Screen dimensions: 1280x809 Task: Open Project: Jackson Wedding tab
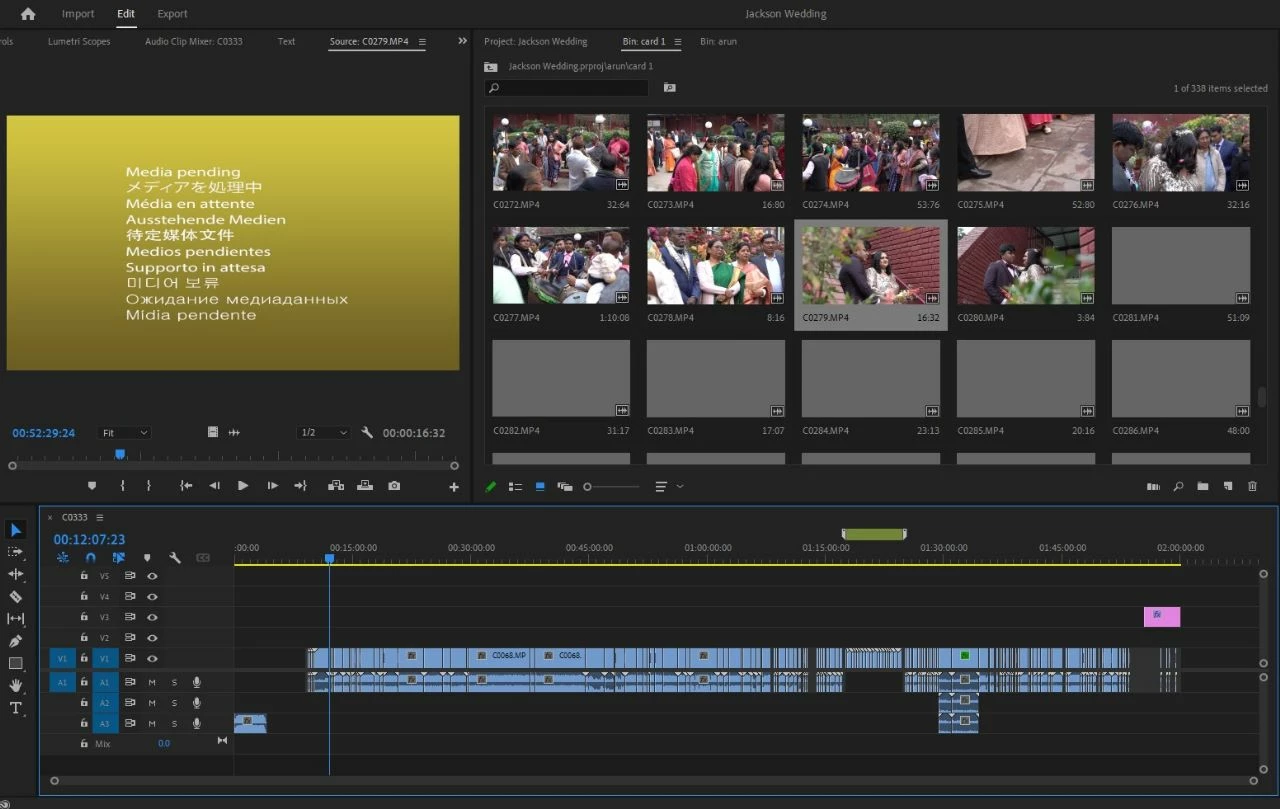536,42
